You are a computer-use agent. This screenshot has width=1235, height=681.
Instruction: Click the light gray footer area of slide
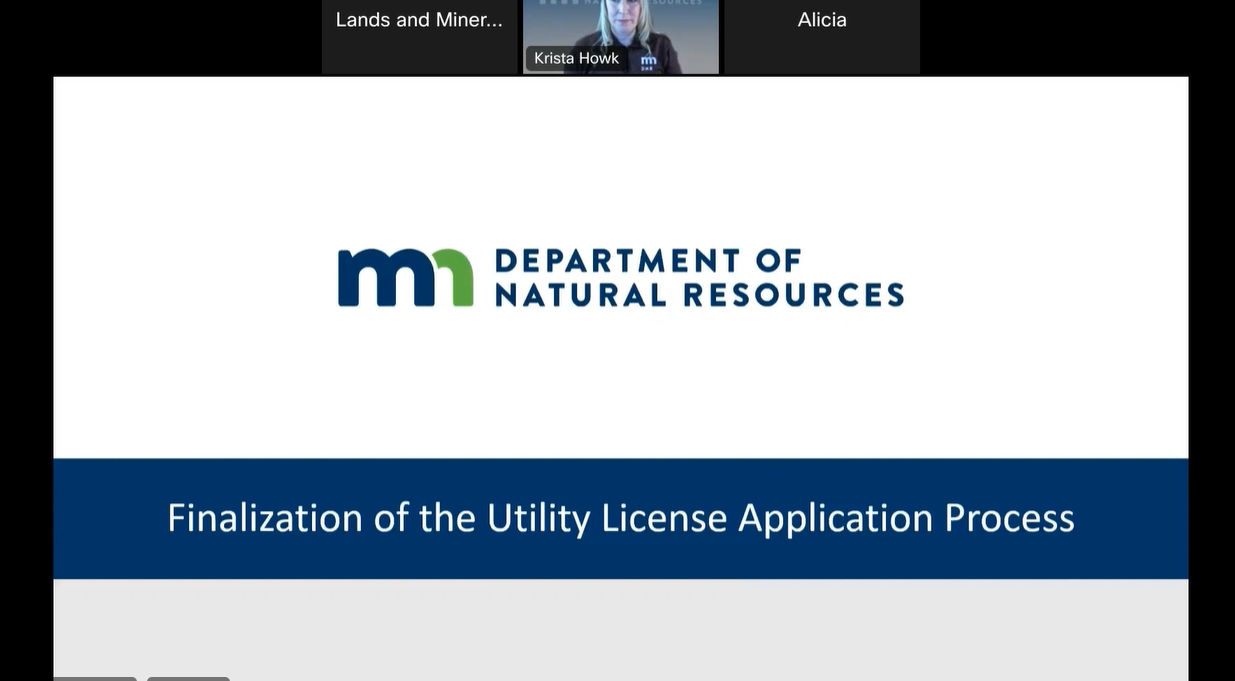[620, 630]
